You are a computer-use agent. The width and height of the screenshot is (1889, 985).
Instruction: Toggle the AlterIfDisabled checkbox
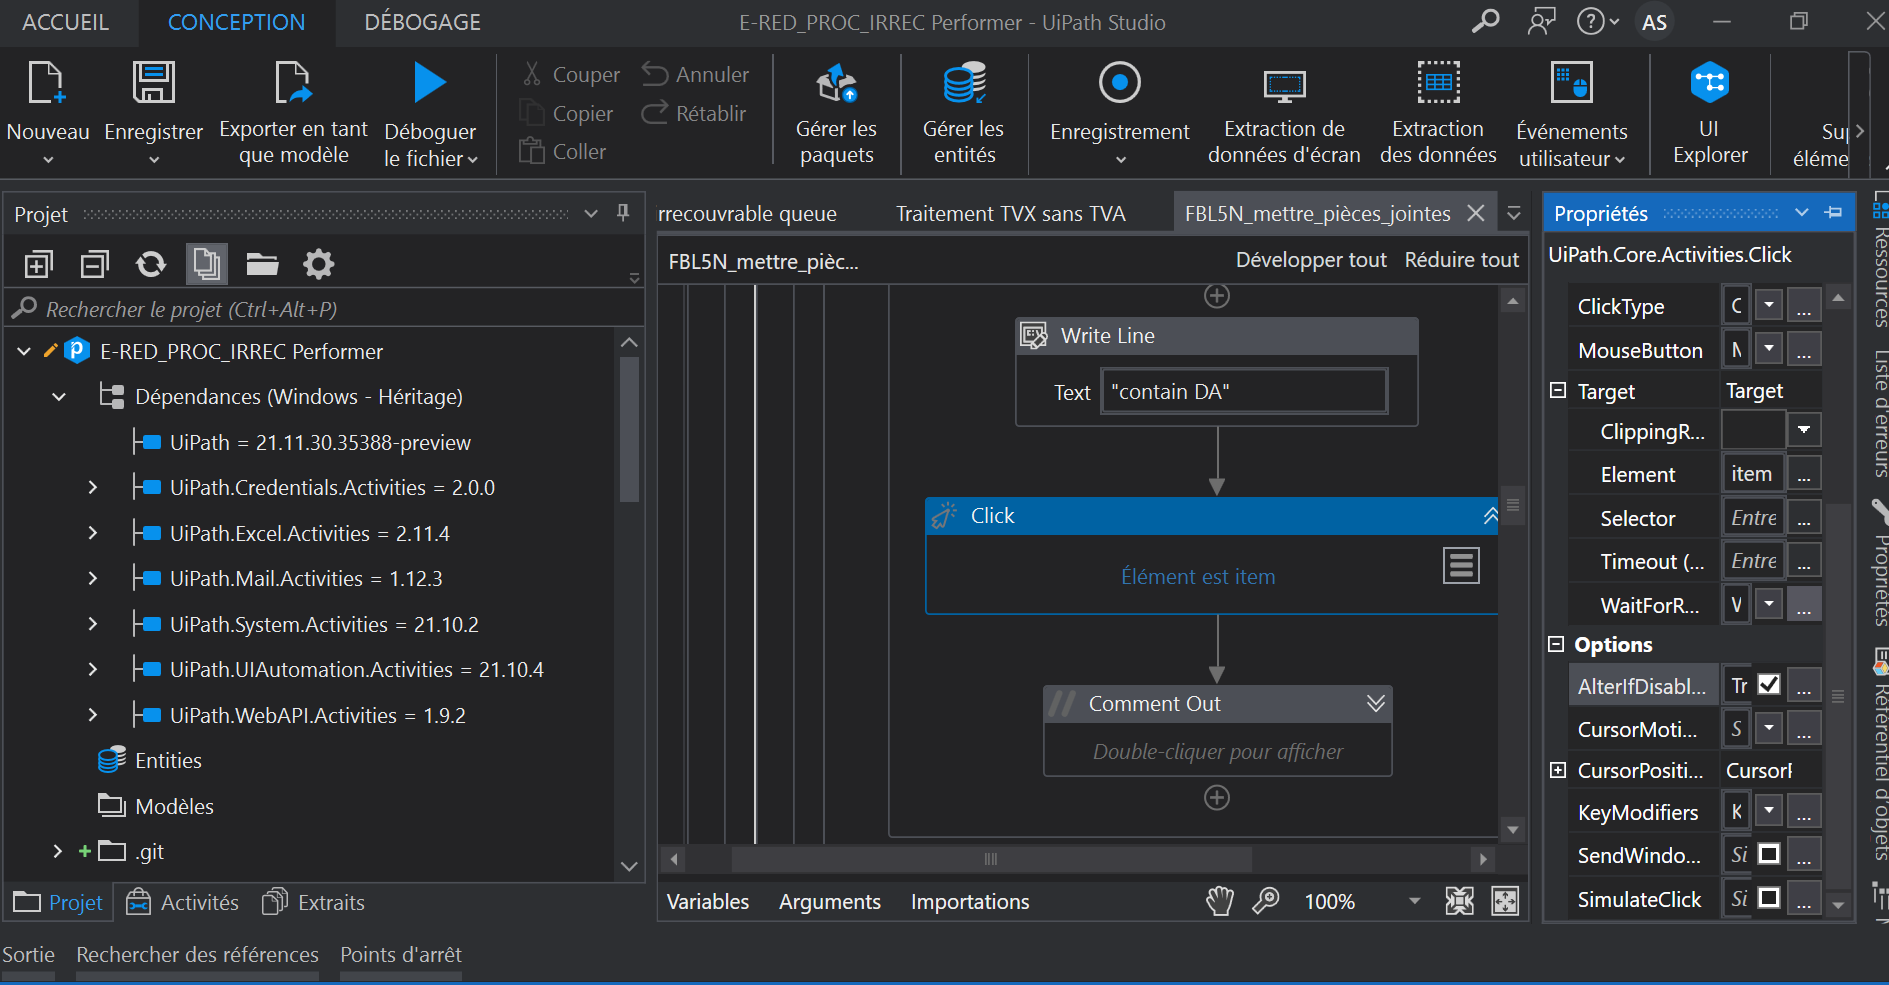pos(1769,685)
